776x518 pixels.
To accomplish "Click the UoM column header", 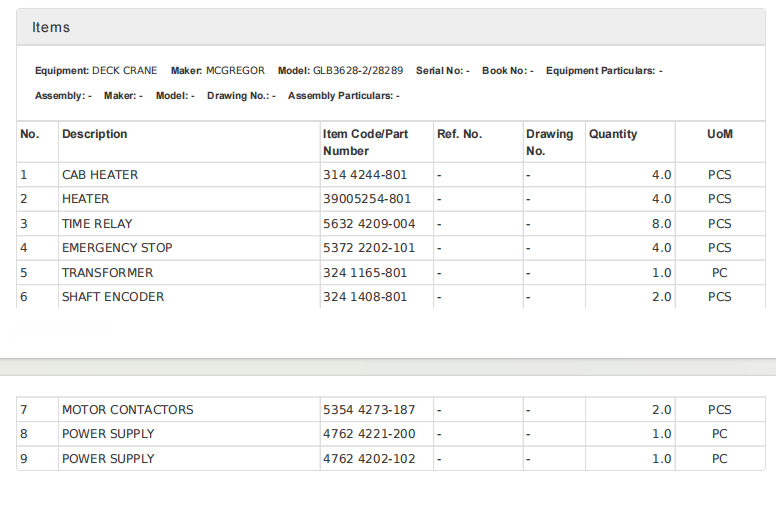I will click(719, 134).
